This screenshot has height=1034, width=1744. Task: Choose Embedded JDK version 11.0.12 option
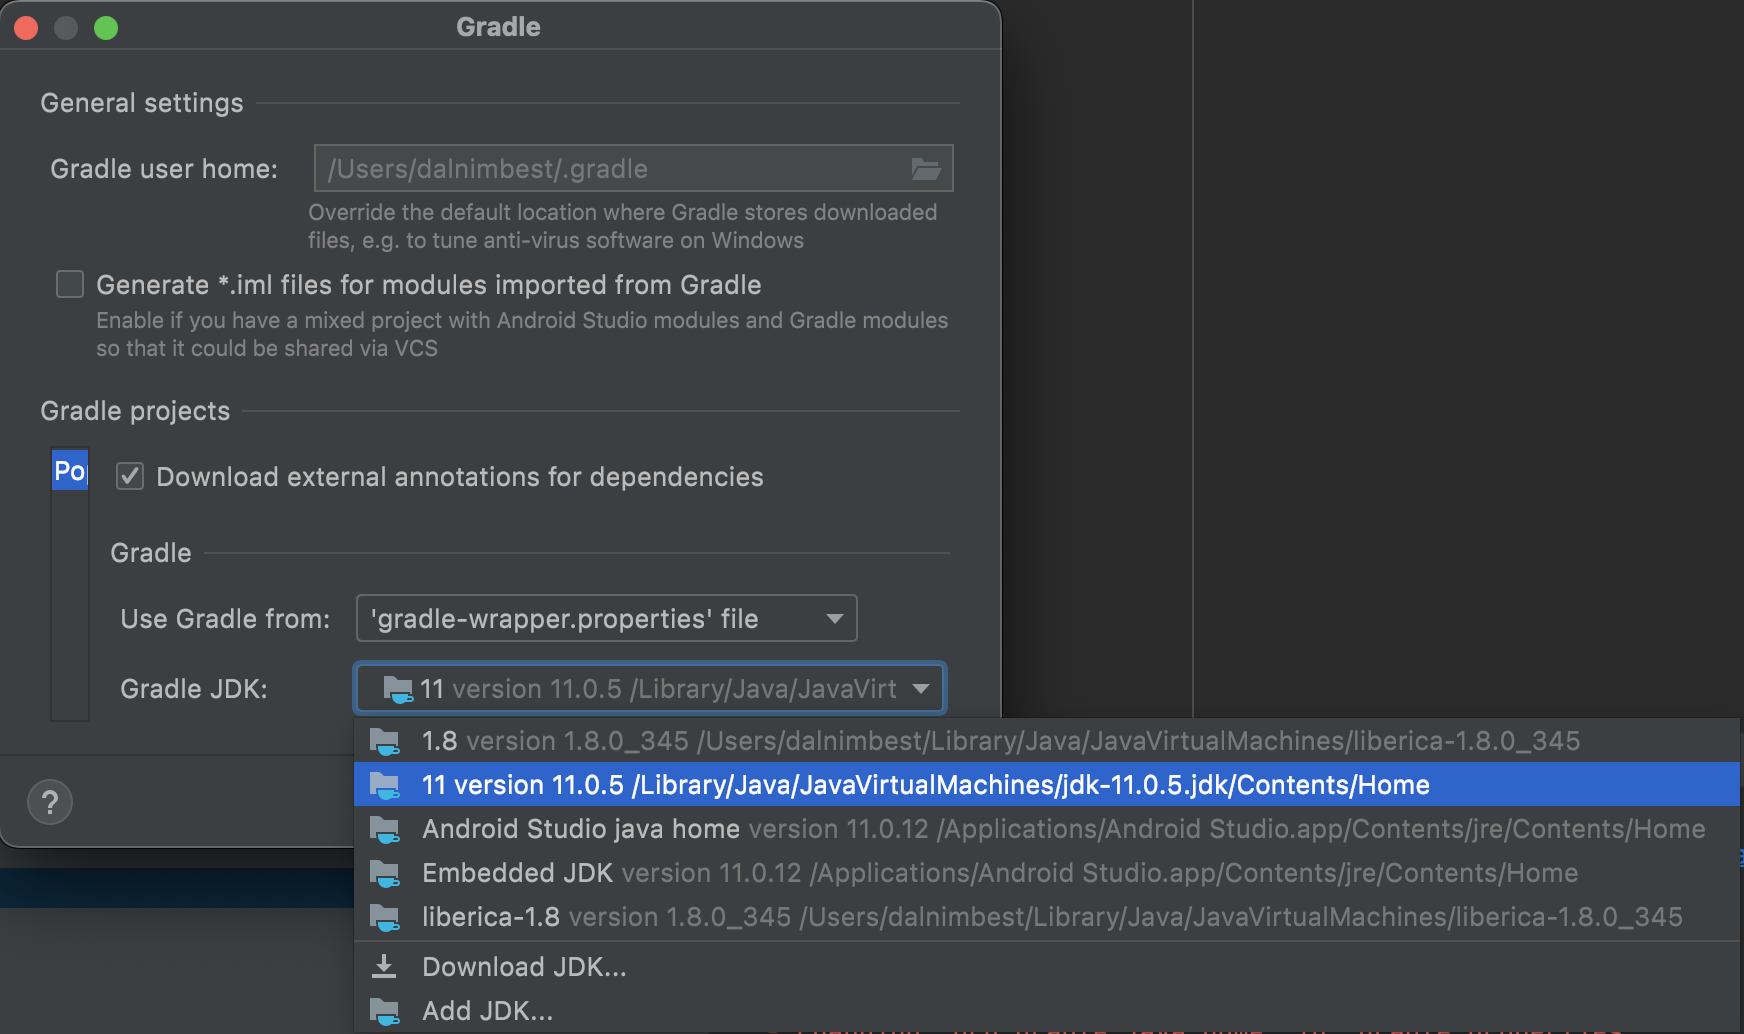click(x=1047, y=873)
